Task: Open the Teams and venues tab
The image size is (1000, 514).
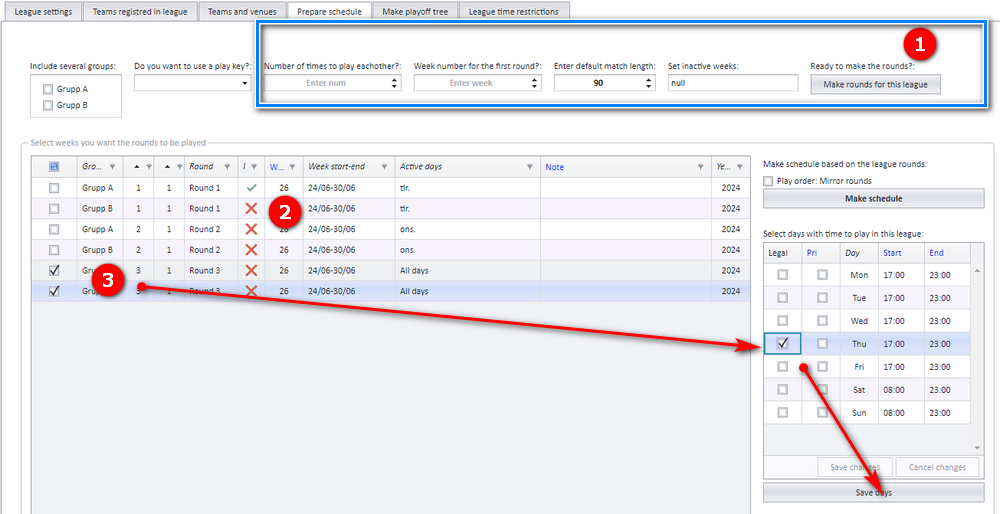Action: 242,11
